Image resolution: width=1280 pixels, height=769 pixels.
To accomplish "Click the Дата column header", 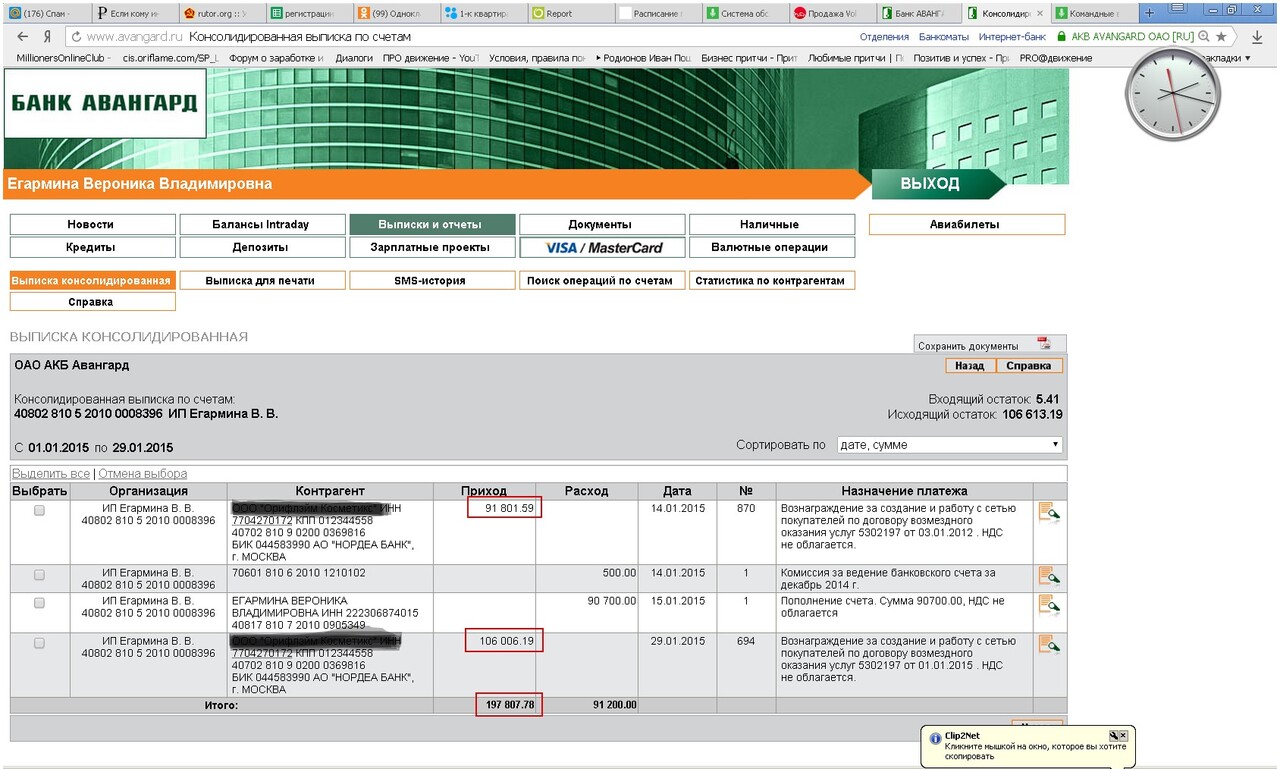I will point(677,491).
